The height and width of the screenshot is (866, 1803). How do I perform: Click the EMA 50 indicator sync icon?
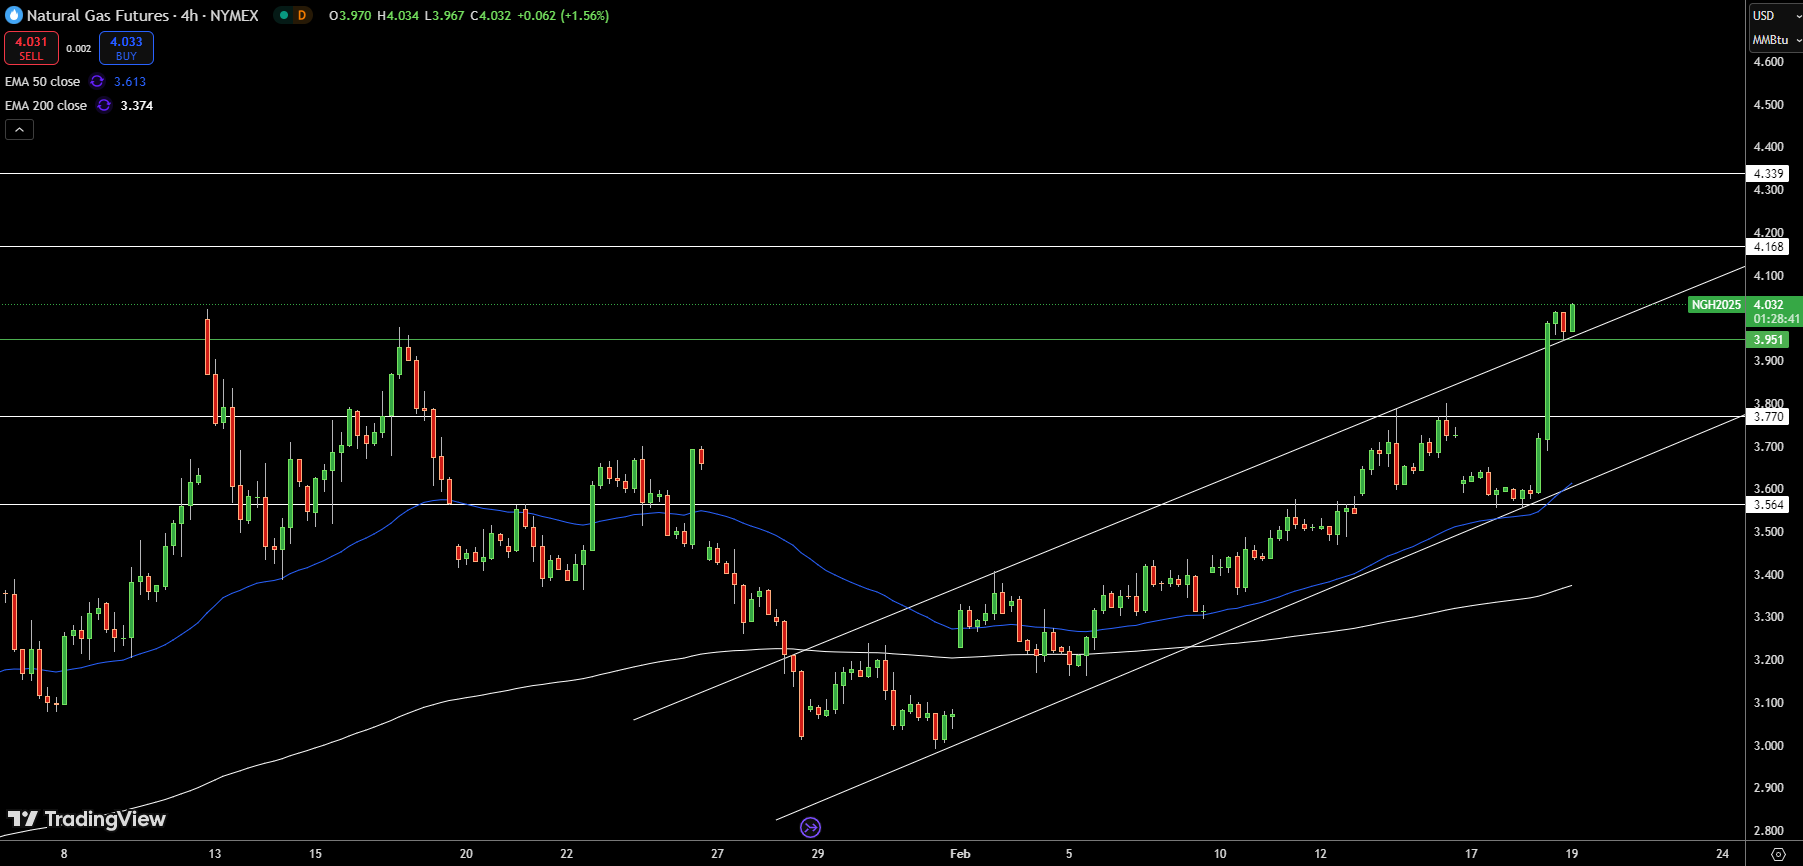tap(97, 82)
